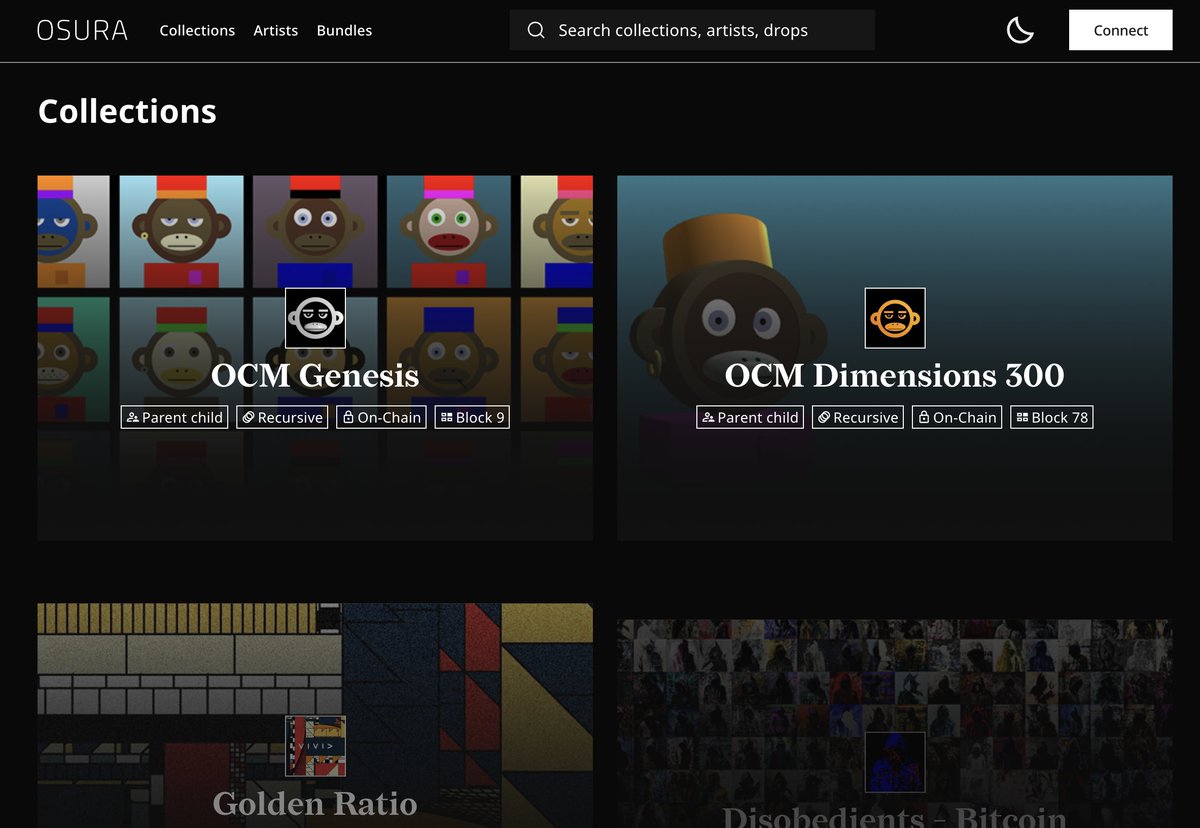Click the search magnifier icon

coord(536,31)
